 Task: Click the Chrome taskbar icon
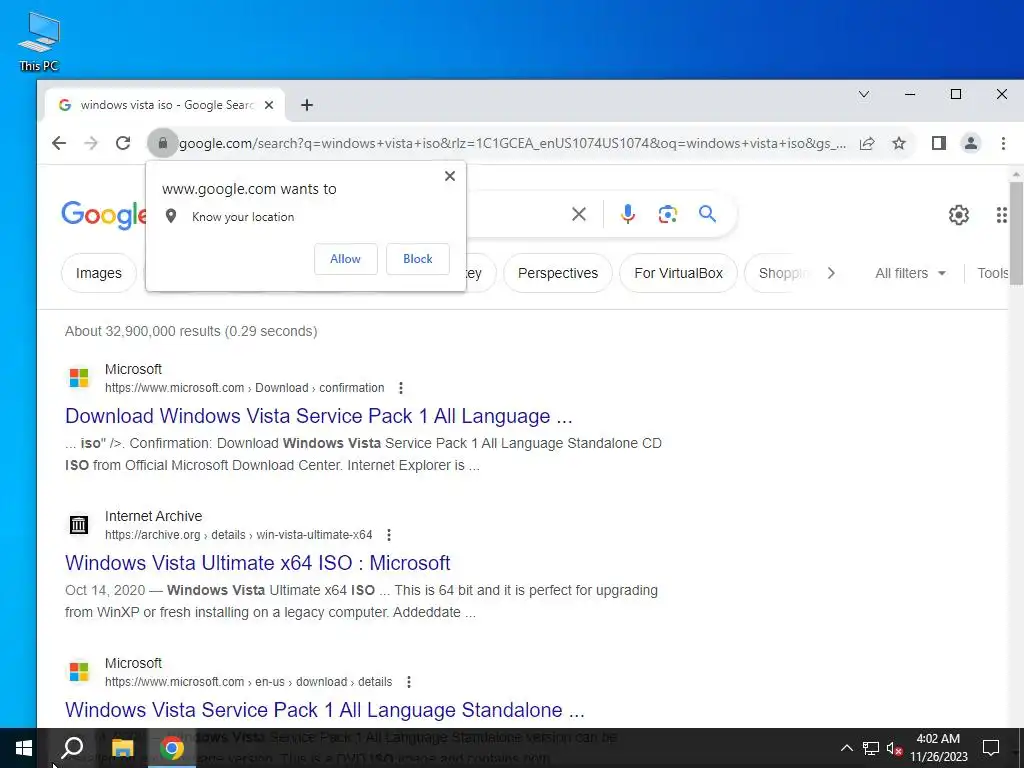[x=172, y=748]
